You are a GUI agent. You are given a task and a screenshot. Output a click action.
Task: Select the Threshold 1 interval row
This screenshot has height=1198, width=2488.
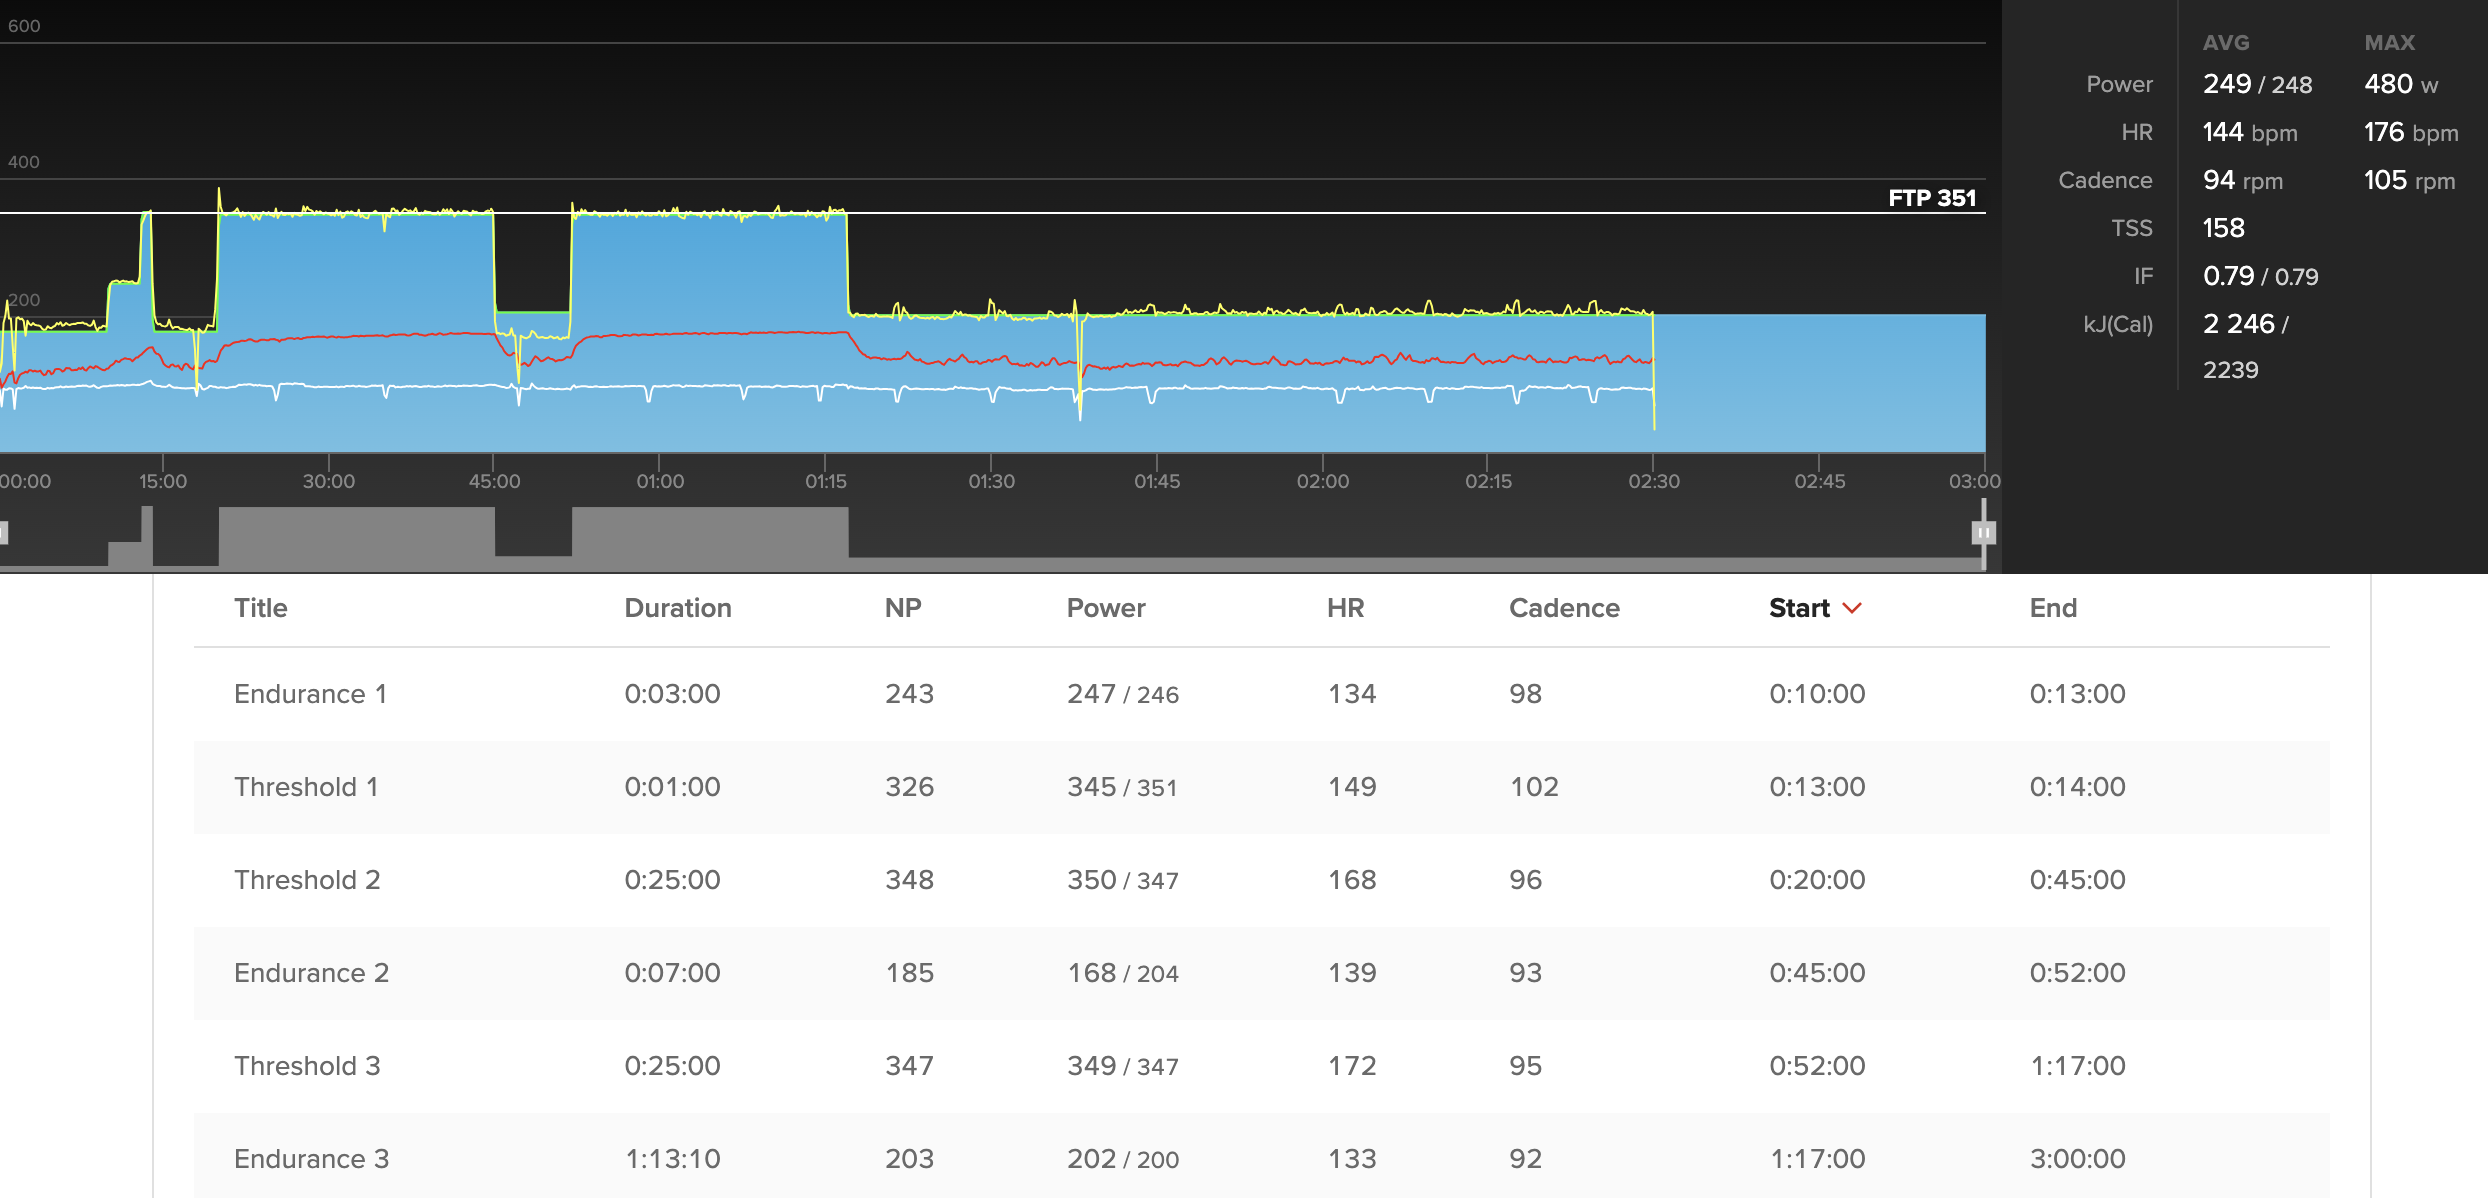pos(306,787)
